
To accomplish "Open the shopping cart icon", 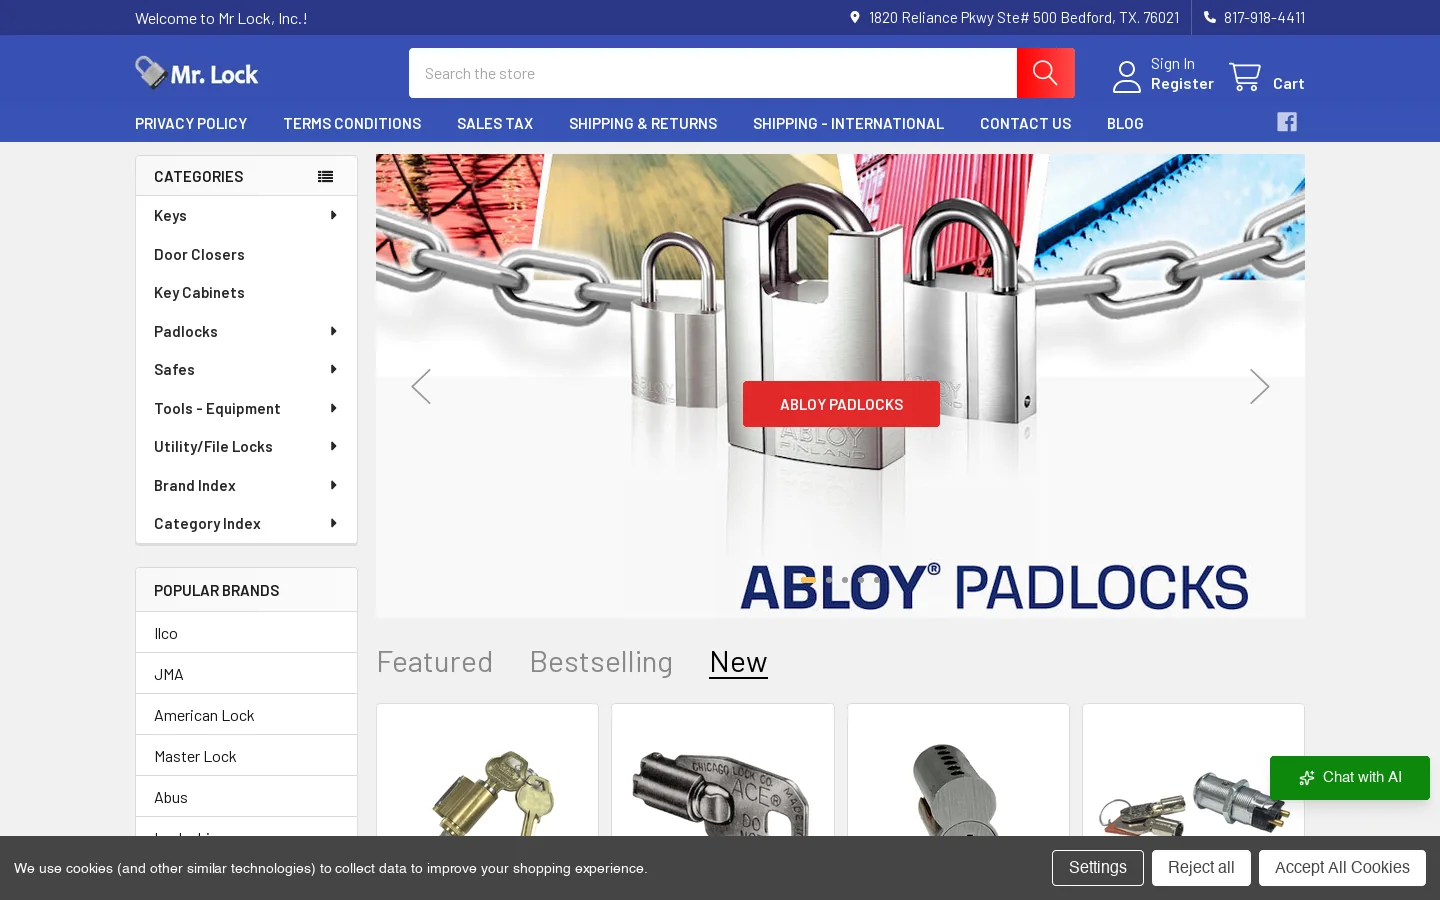I will point(1245,77).
